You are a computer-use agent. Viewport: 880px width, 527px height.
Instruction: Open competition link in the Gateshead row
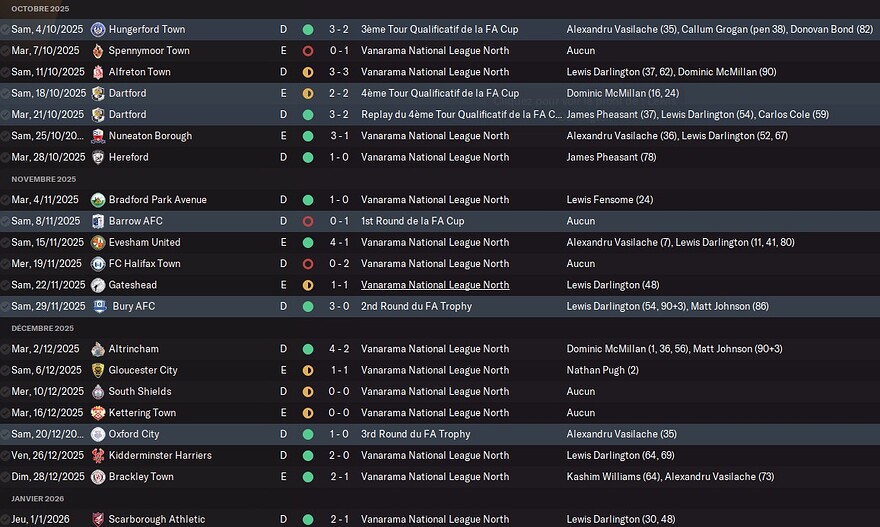pos(434,285)
